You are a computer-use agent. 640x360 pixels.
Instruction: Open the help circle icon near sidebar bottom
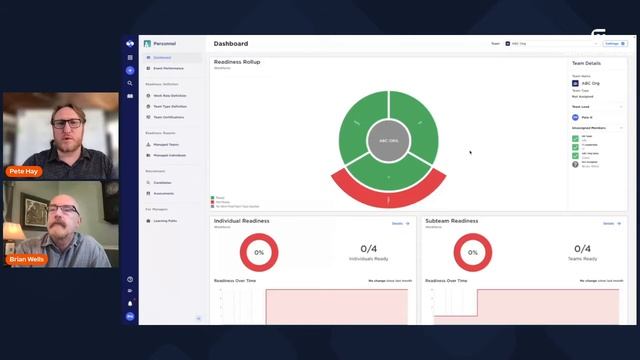[130, 280]
